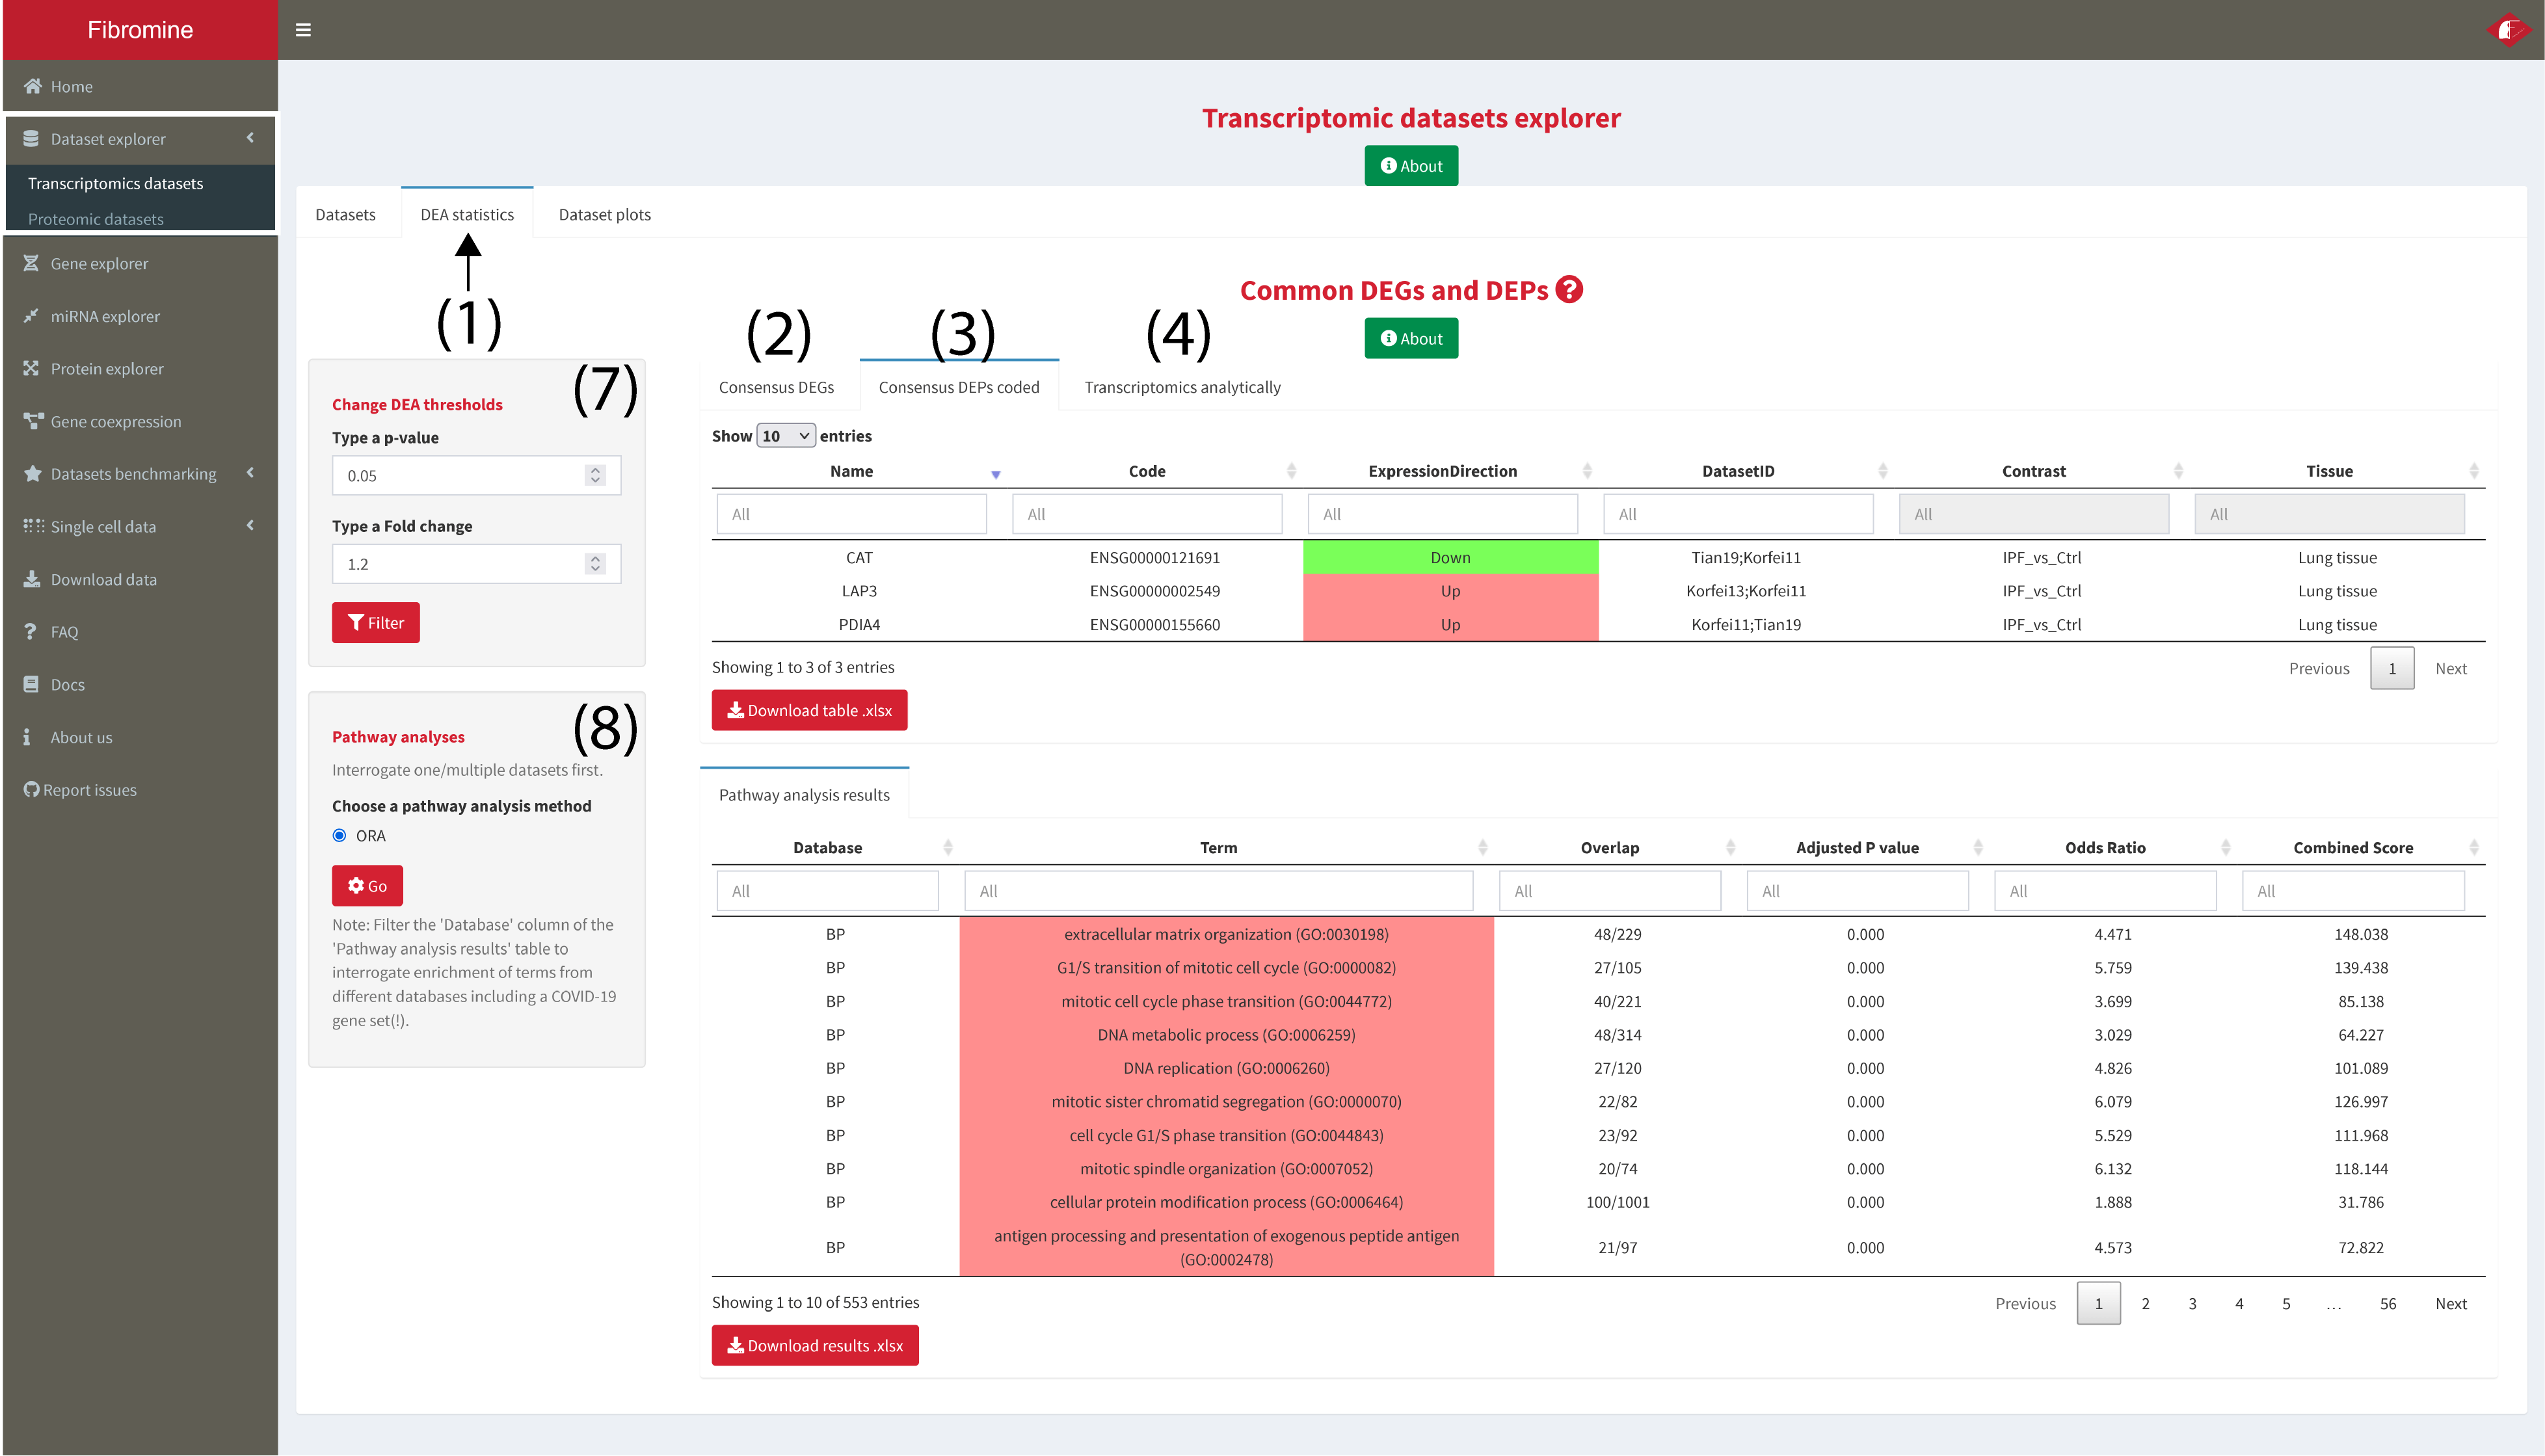Select the ORA radio button

pos(340,835)
